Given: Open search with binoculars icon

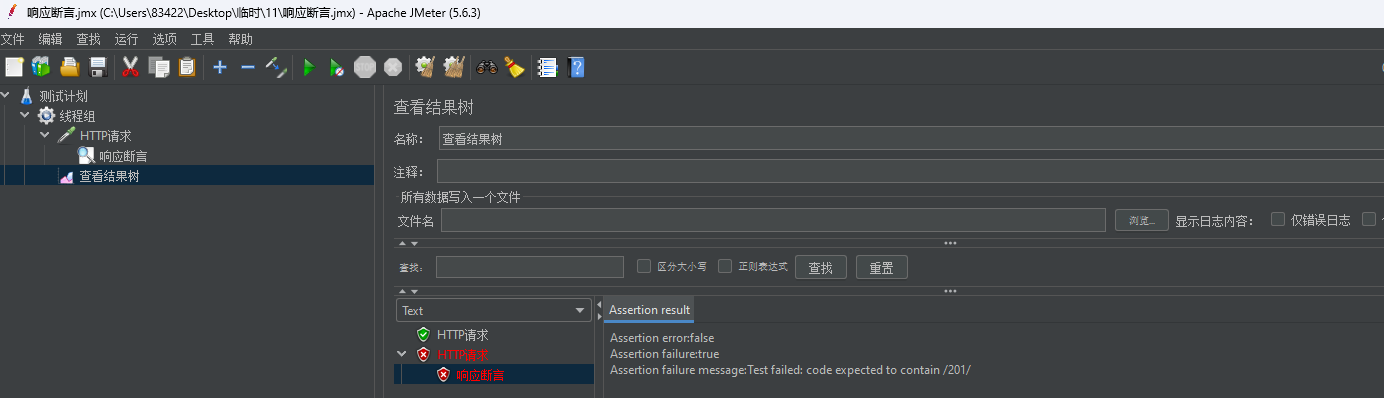Looking at the screenshot, I should (x=487, y=67).
